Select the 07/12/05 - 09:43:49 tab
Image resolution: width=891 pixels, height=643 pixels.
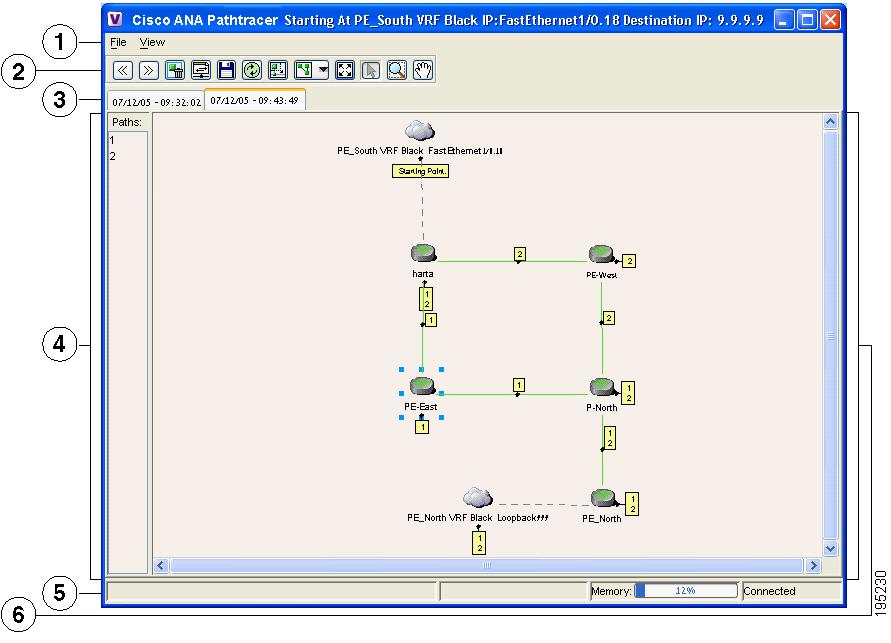[x=255, y=100]
